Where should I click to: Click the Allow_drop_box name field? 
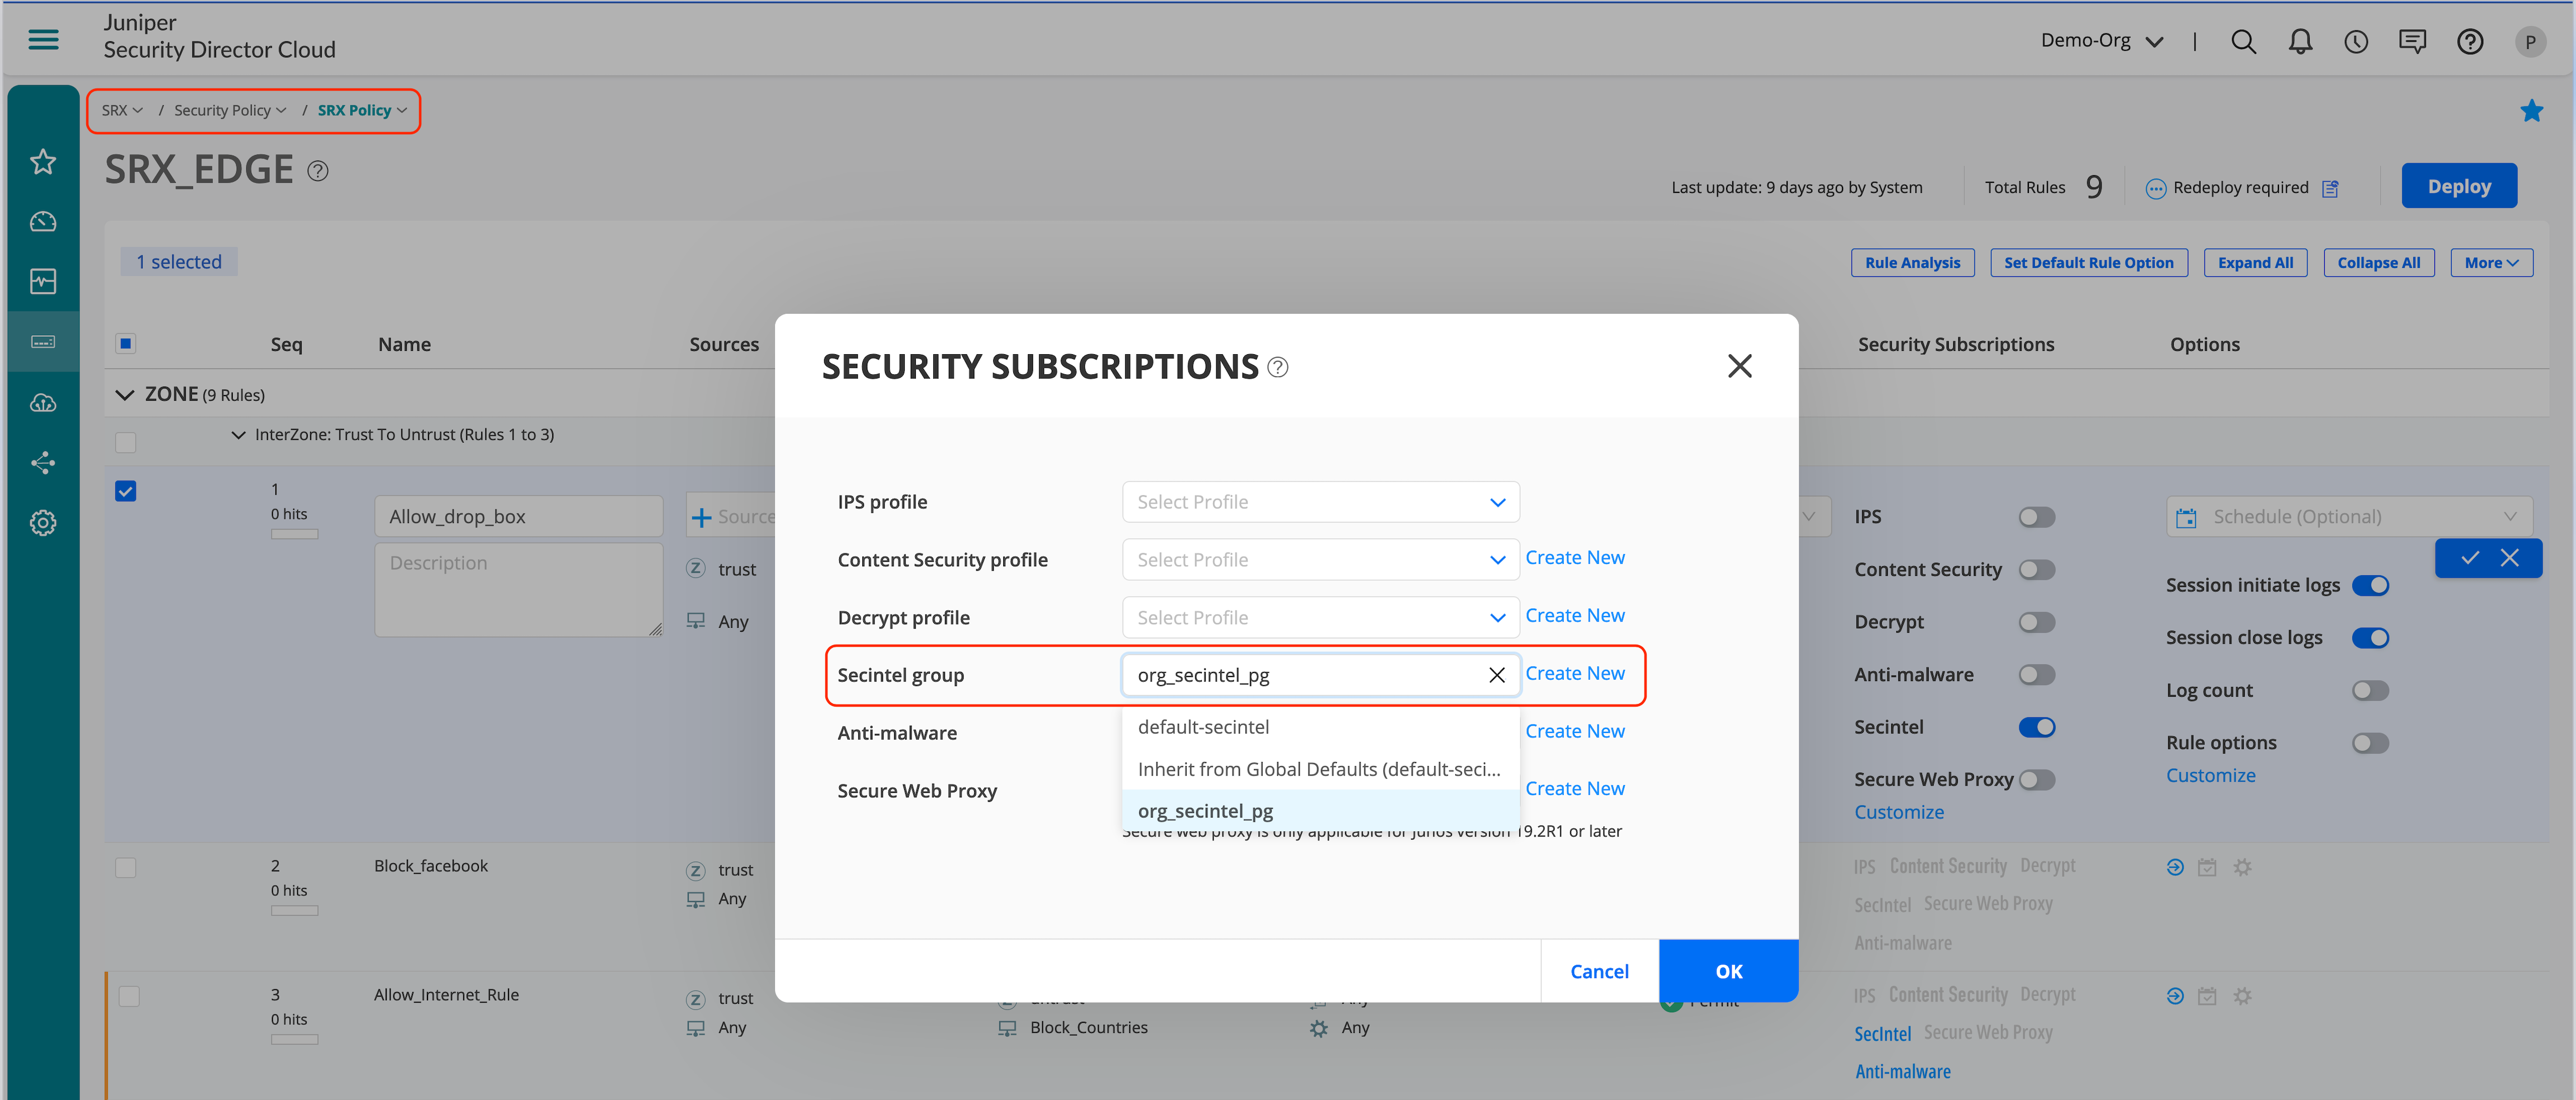click(518, 517)
